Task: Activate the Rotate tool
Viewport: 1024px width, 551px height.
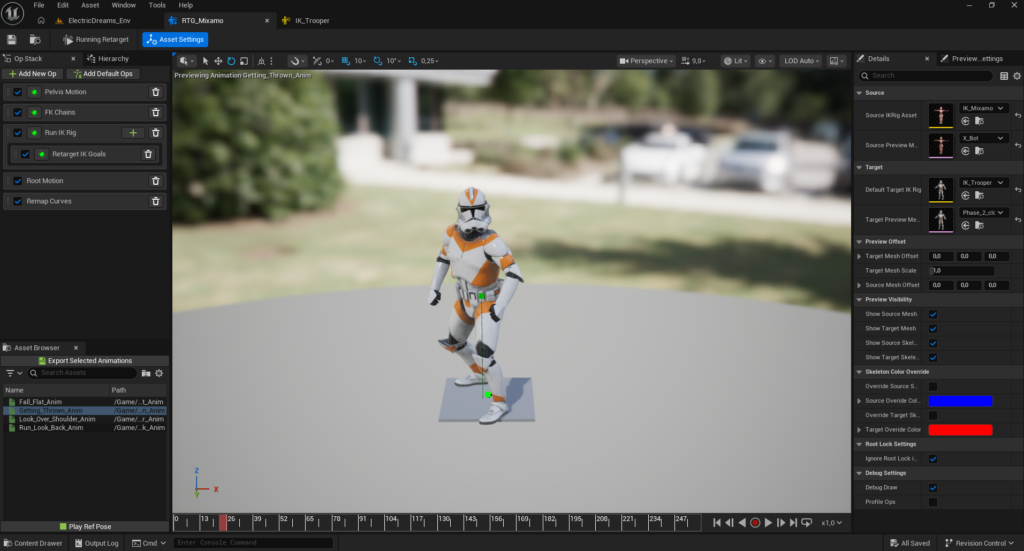Action: click(x=231, y=61)
